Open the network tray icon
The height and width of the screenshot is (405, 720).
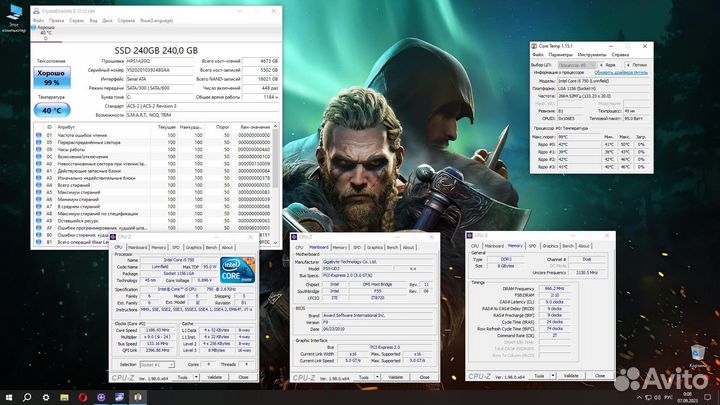(x=648, y=397)
